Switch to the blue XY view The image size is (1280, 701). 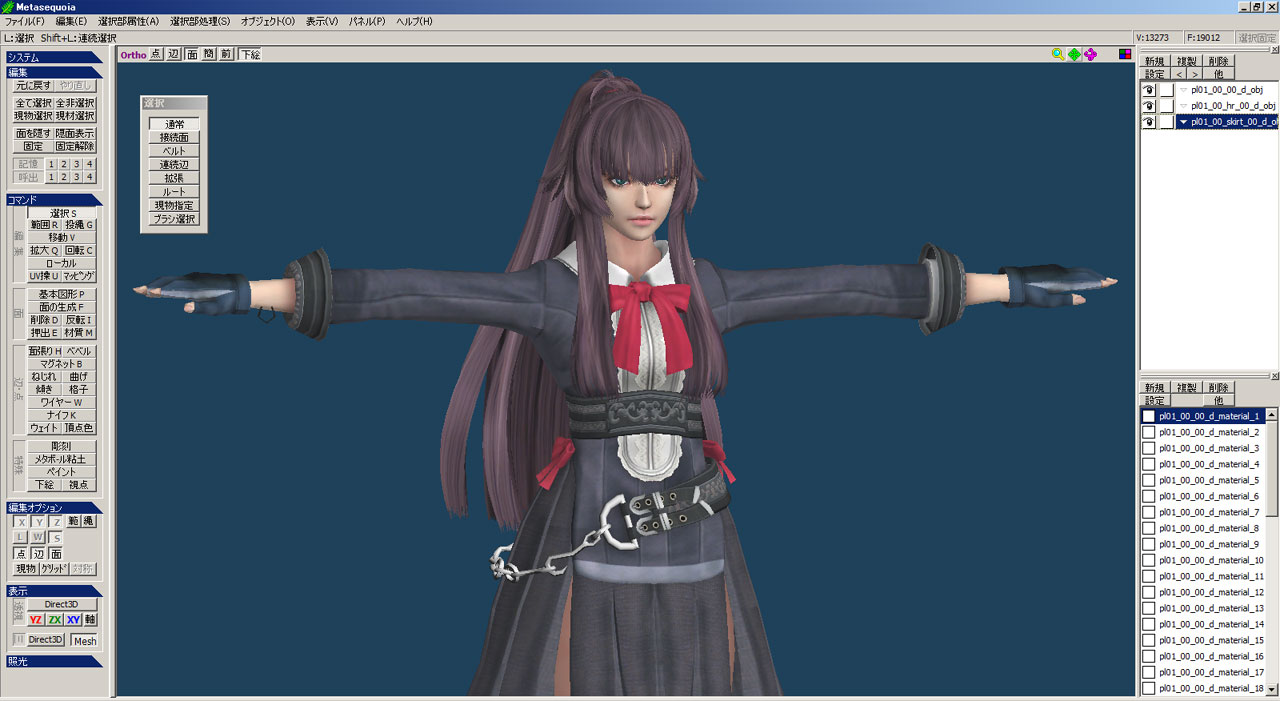coord(73,620)
